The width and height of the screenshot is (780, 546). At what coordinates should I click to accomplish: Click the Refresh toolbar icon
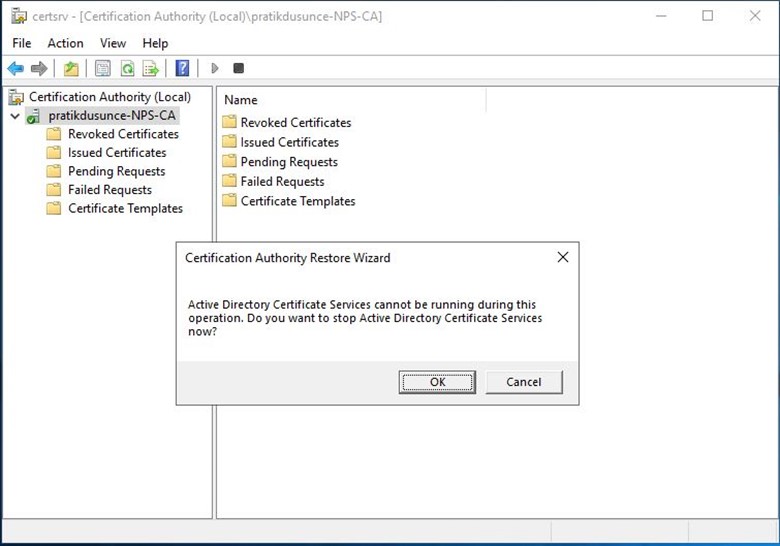[127, 68]
